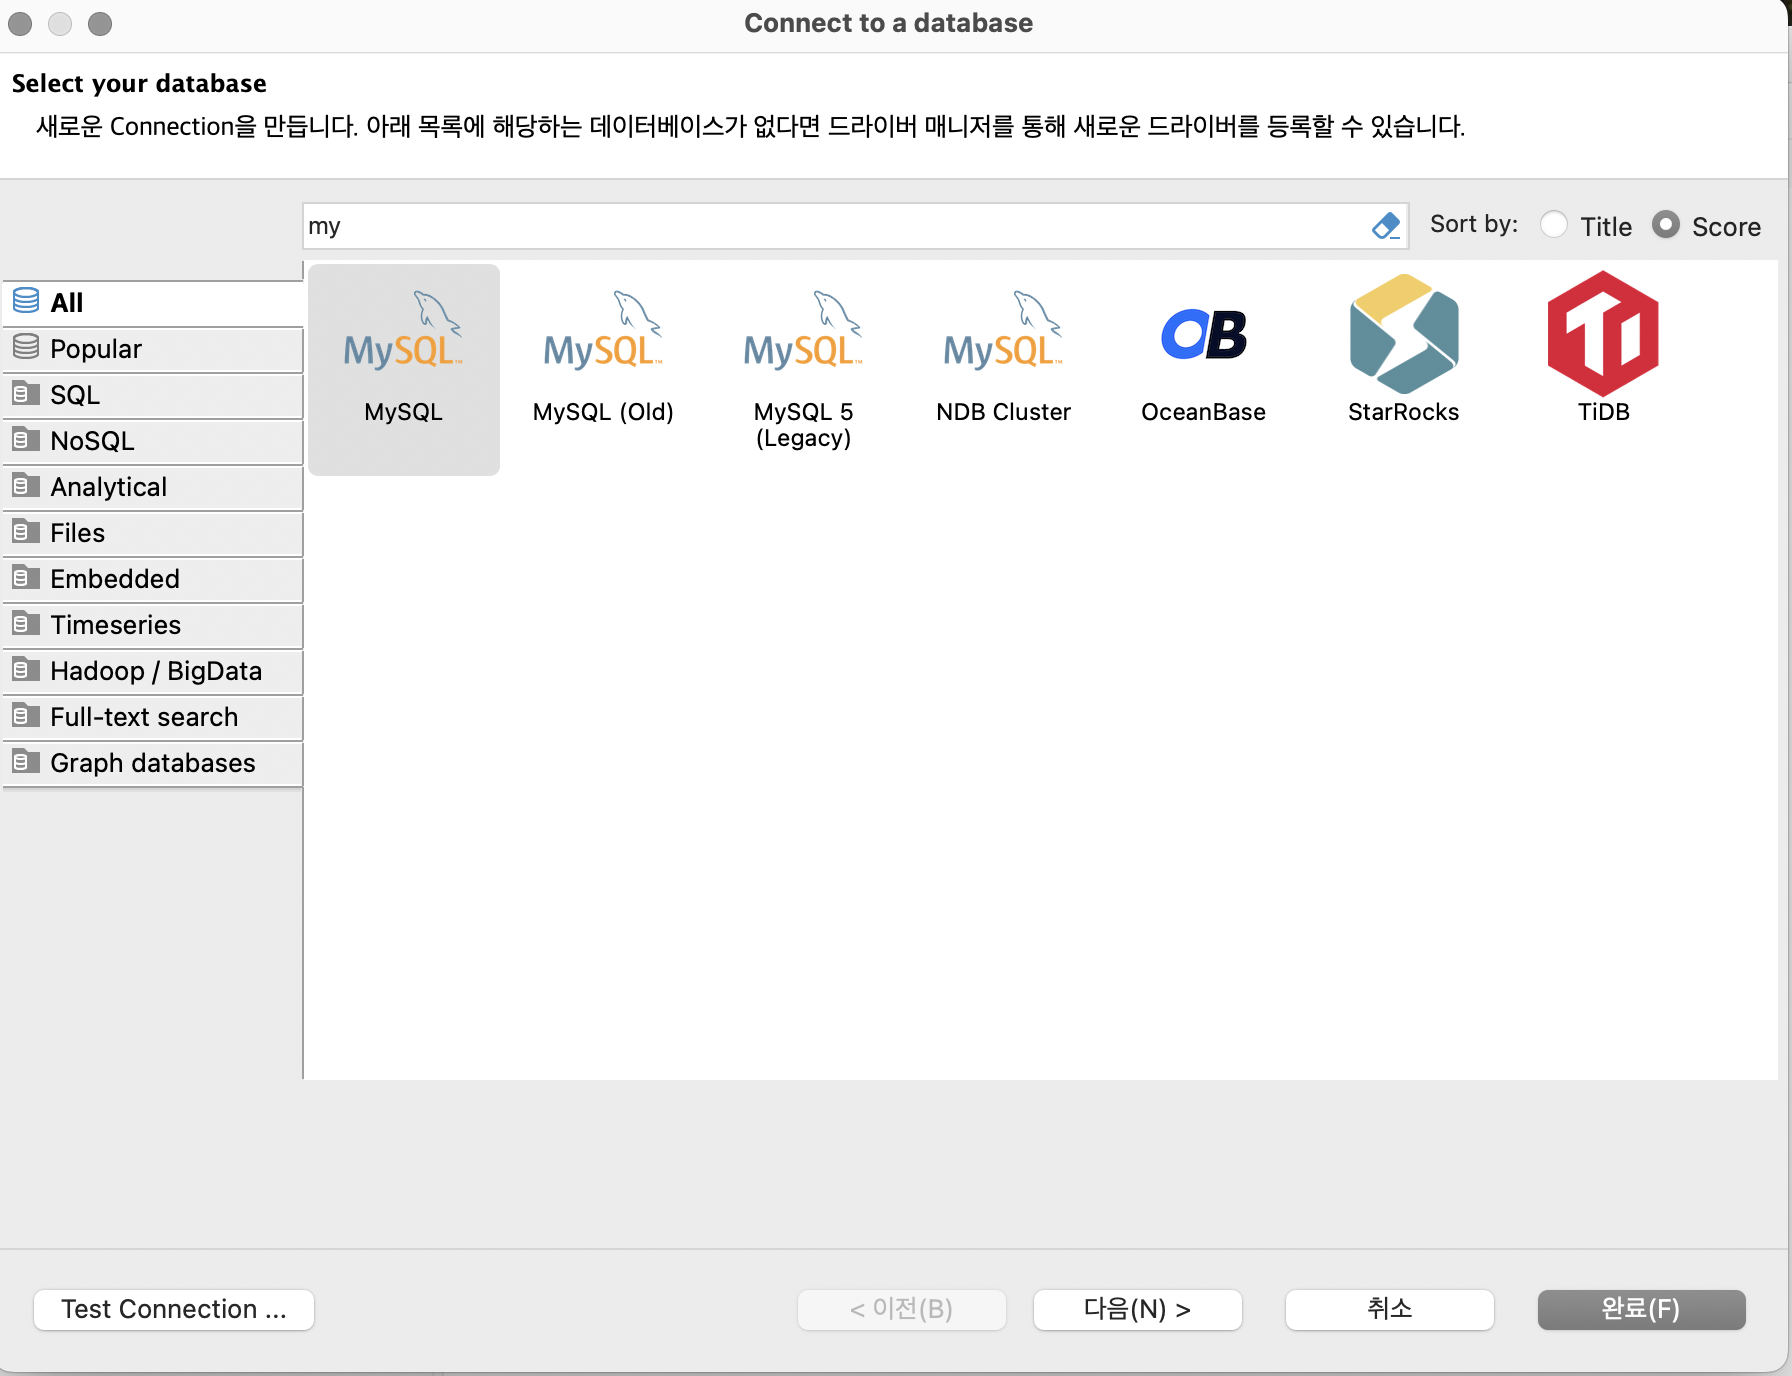Open the SQL category

pyautogui.click(x=153, y=395)
